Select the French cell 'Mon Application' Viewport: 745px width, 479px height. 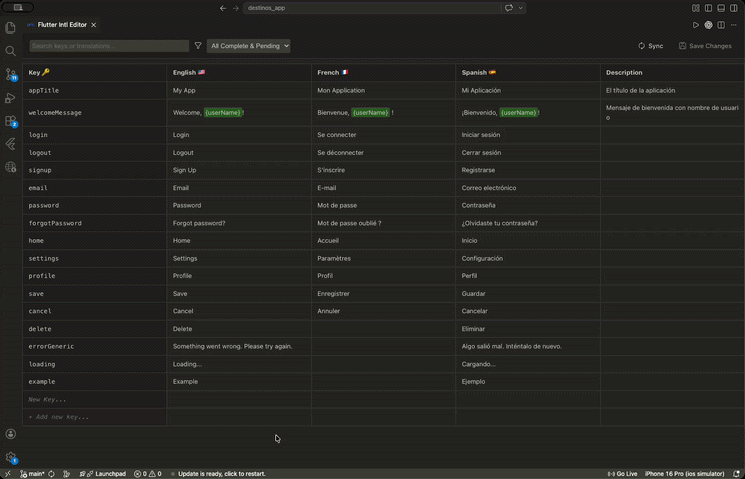(383, 90)
